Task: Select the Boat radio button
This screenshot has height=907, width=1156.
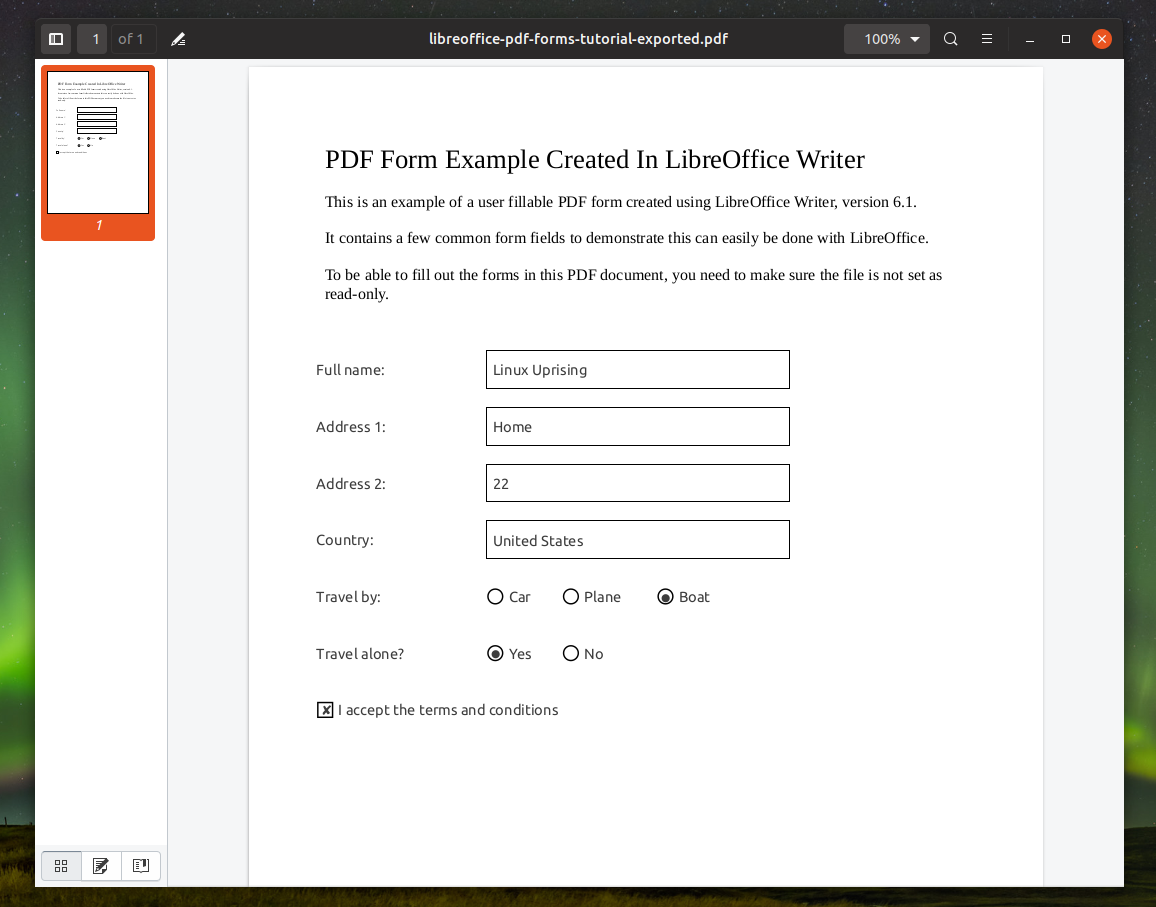Action: pos(665,596)
